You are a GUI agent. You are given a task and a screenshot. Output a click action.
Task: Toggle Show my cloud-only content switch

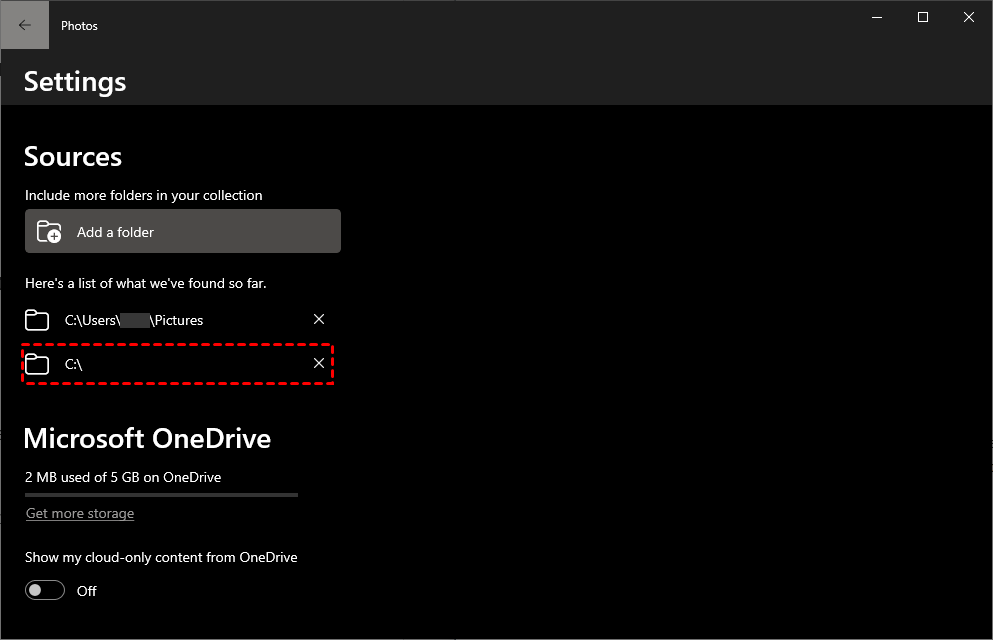pos(45,590)
